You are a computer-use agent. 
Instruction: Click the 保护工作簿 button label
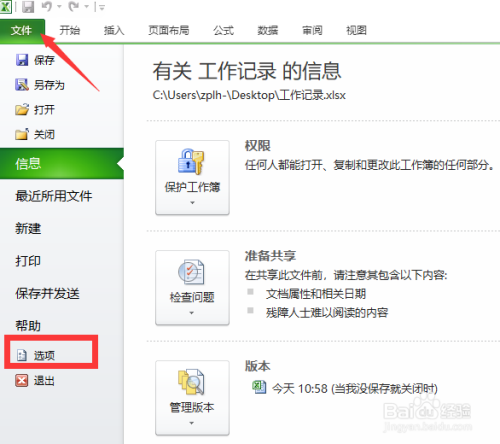tap(192, 187)
